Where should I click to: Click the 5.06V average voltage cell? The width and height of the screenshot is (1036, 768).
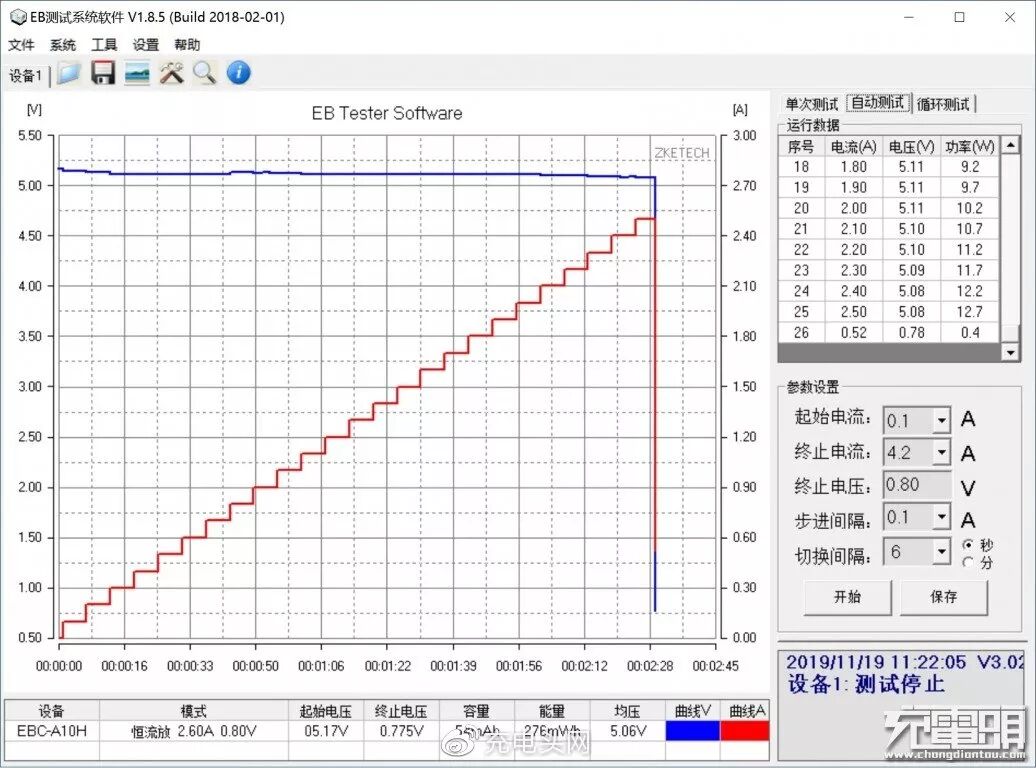pos(626,730)
